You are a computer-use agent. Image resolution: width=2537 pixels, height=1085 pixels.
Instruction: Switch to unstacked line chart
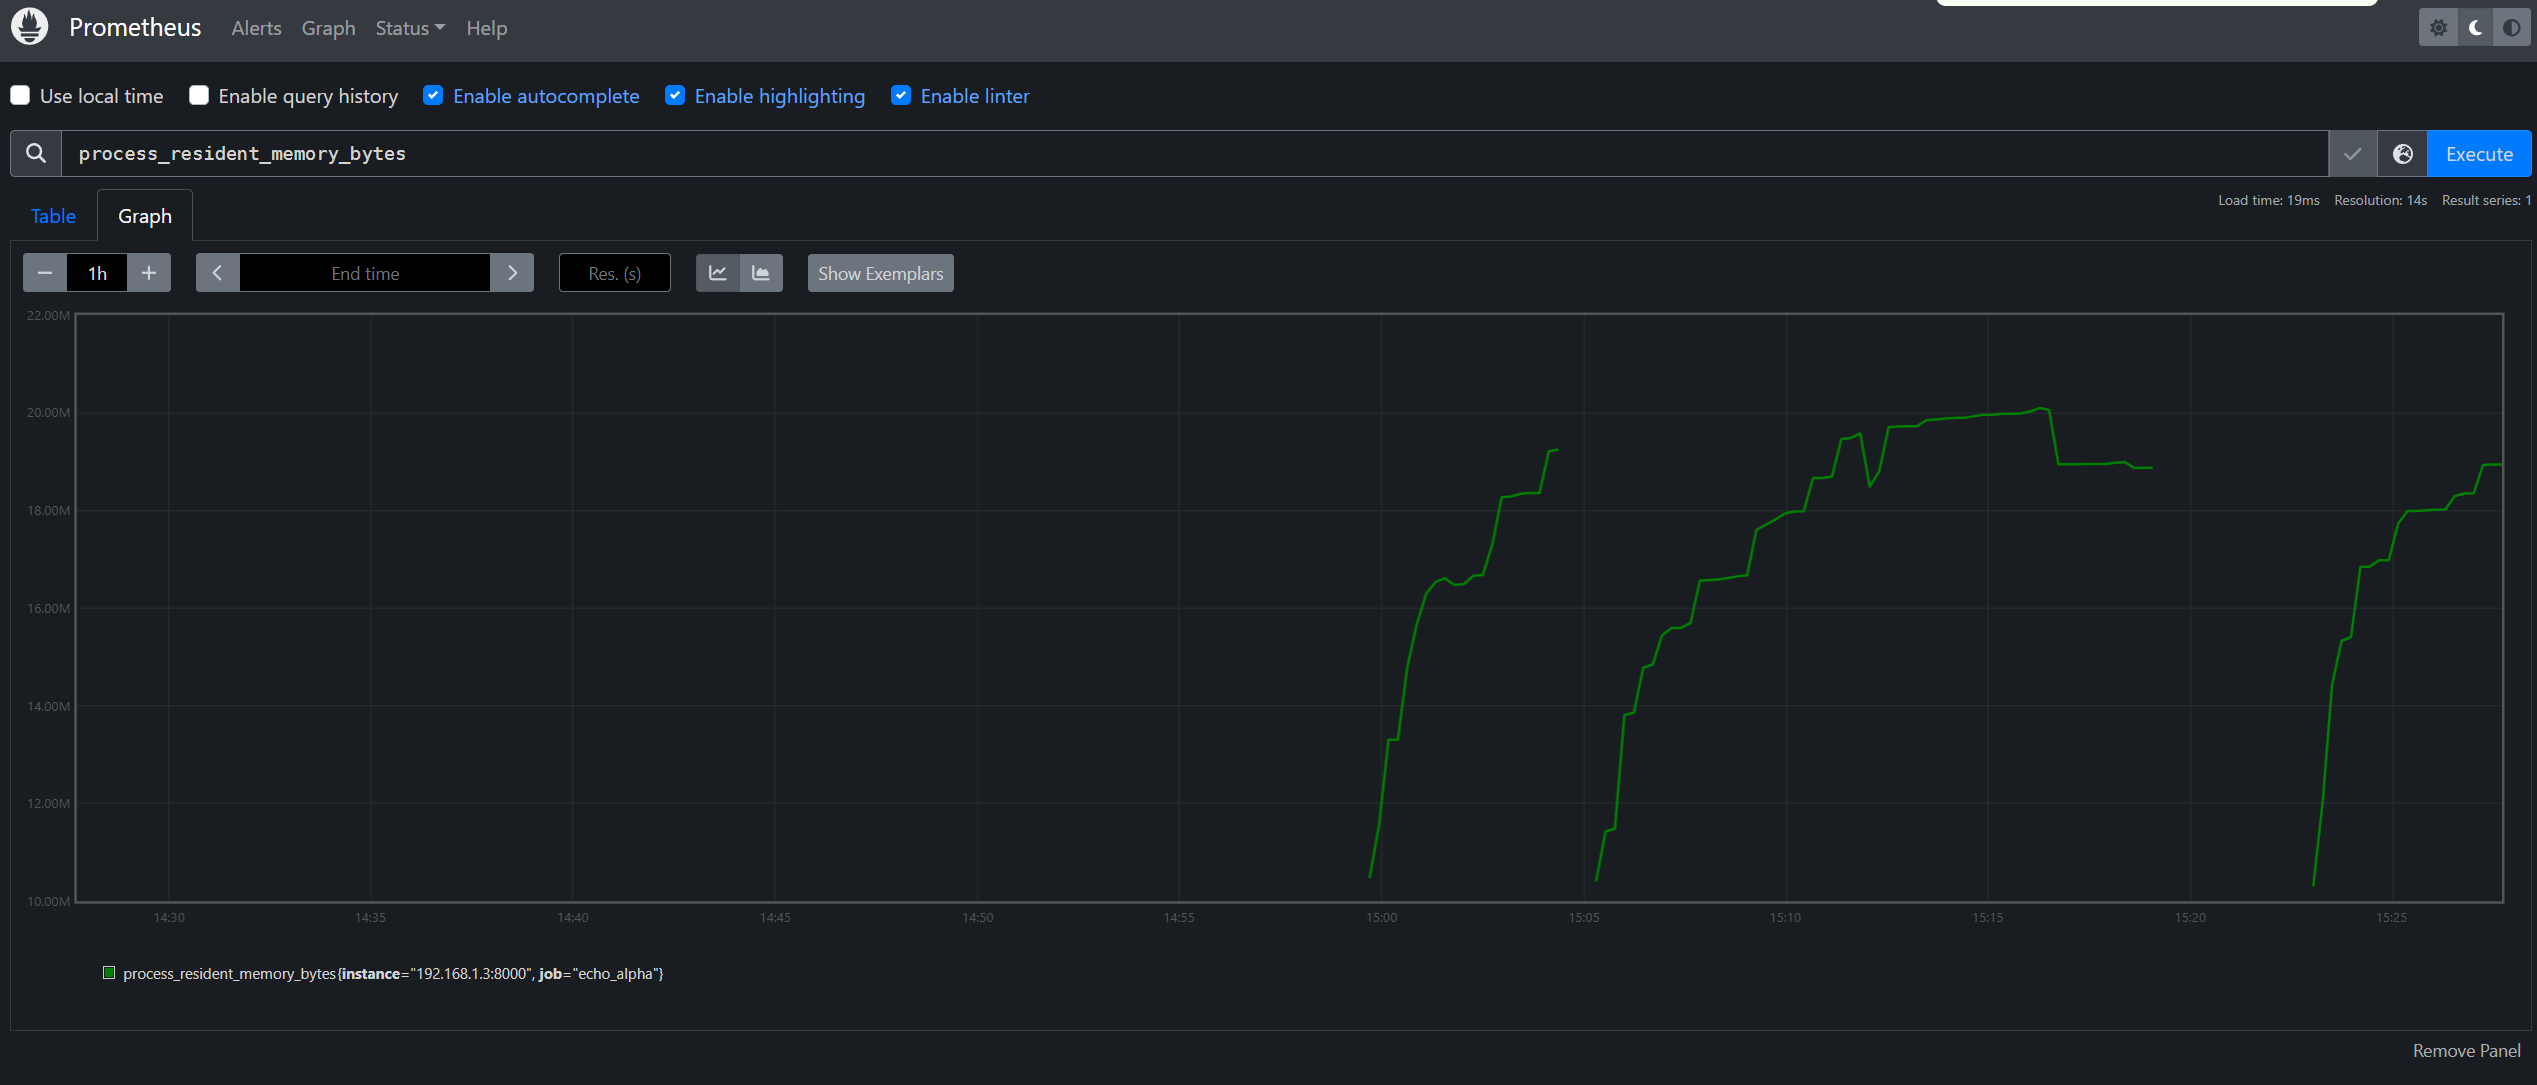pyautogui.click(x=717, y=273)
